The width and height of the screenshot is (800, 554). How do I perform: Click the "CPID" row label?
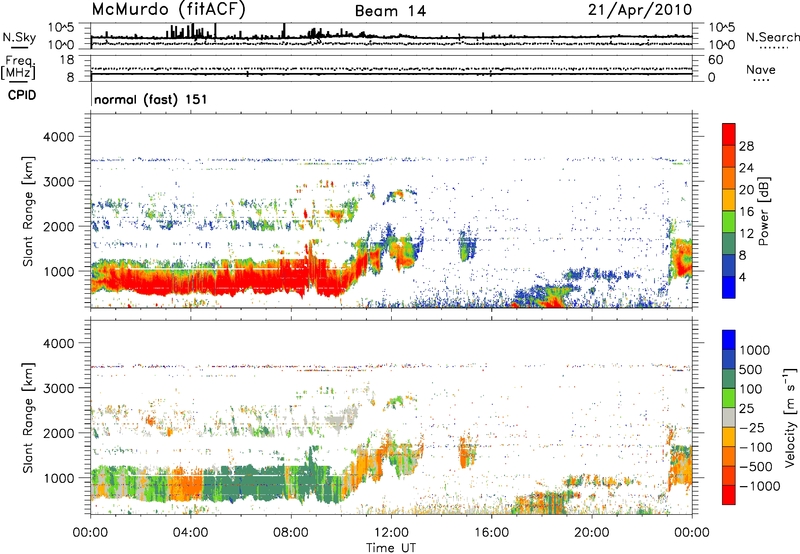(x=21, y=95)
